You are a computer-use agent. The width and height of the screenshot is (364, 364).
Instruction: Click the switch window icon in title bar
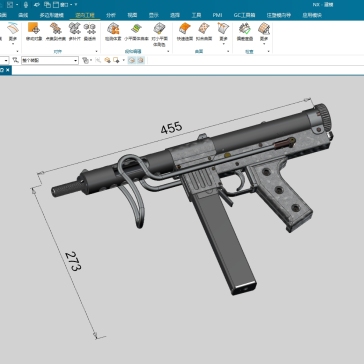(47, 5)
